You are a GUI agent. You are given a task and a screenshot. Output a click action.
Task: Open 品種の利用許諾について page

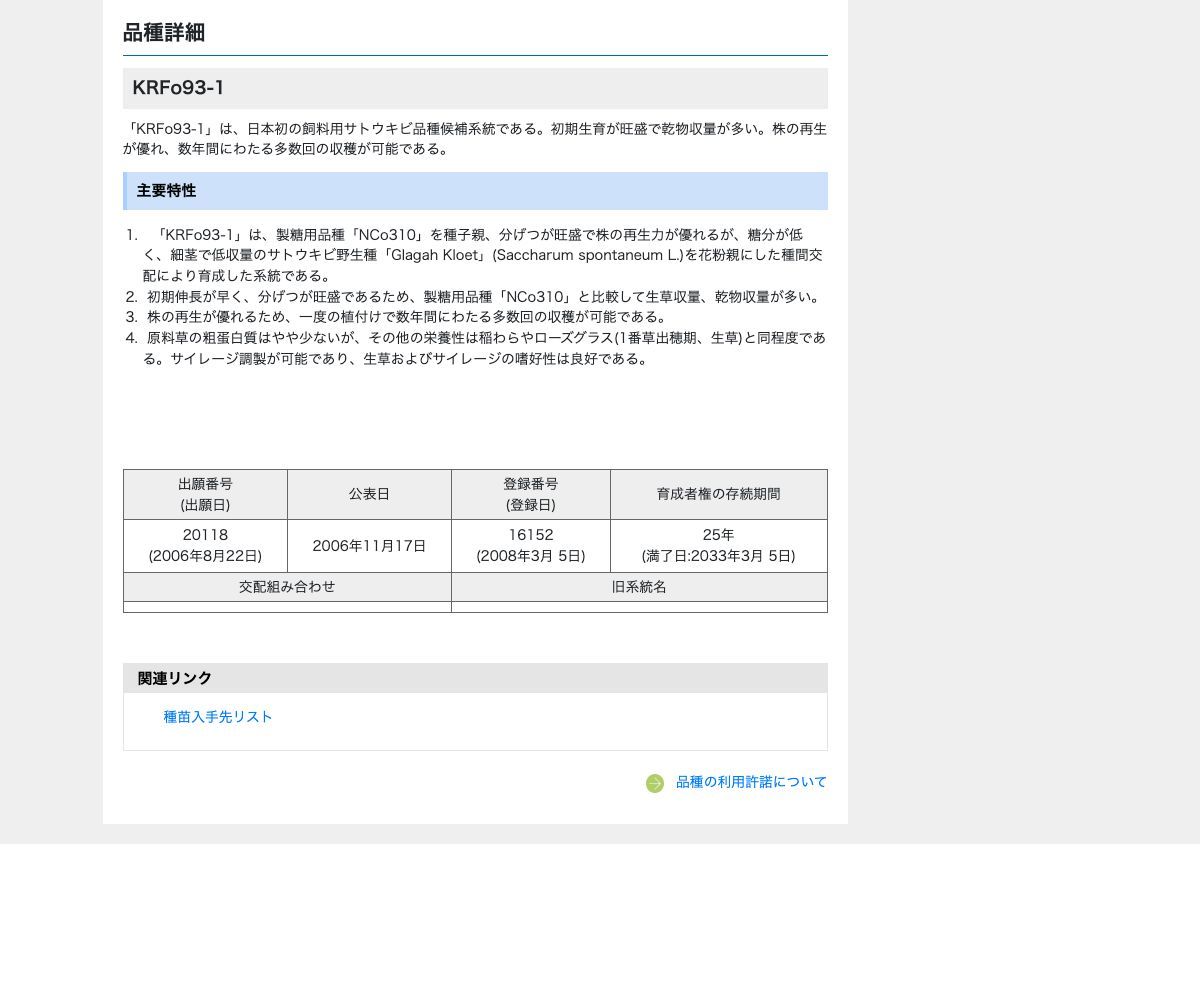coord(751,782)
